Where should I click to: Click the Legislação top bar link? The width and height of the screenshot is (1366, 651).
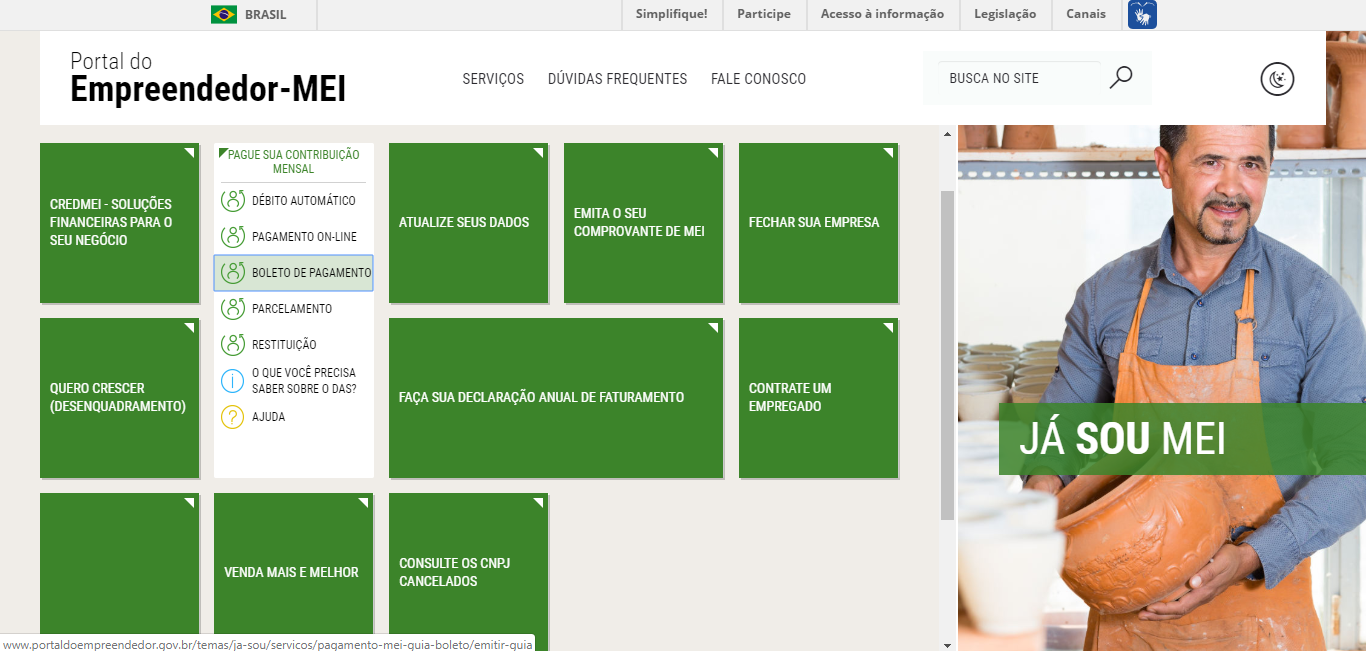coord(1003,14)
